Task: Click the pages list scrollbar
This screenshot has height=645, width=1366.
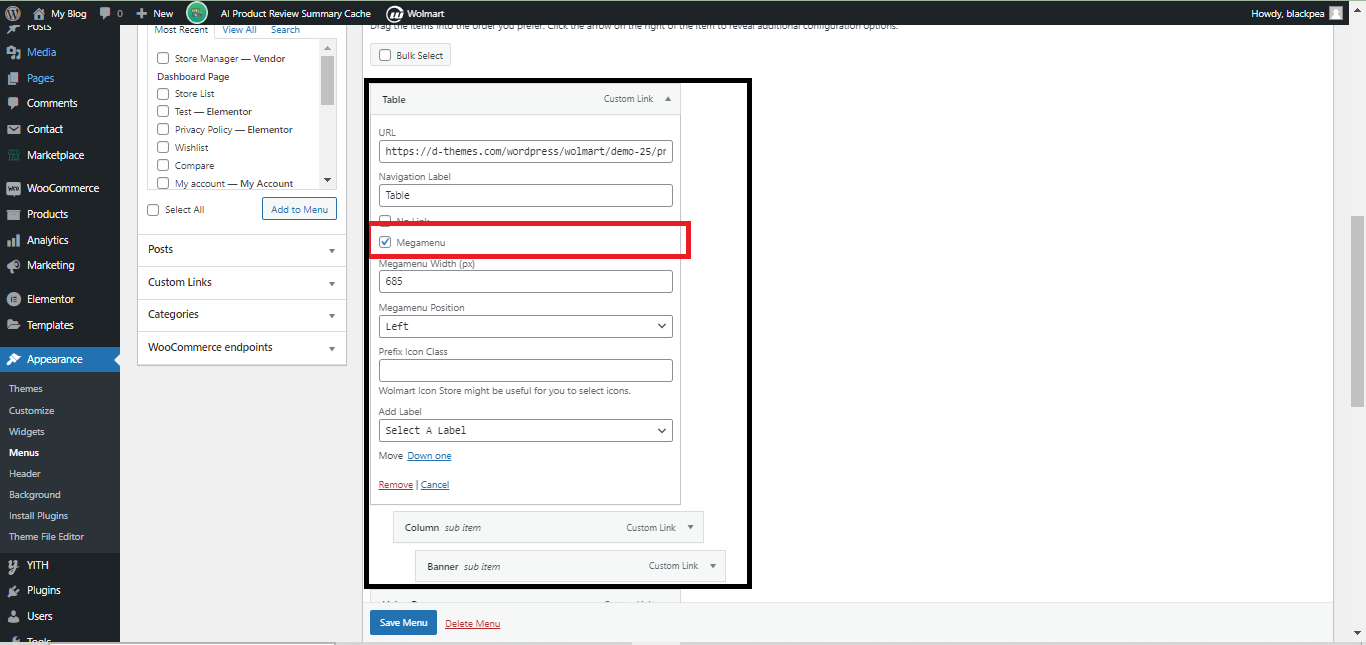Action: click(327, 80)
